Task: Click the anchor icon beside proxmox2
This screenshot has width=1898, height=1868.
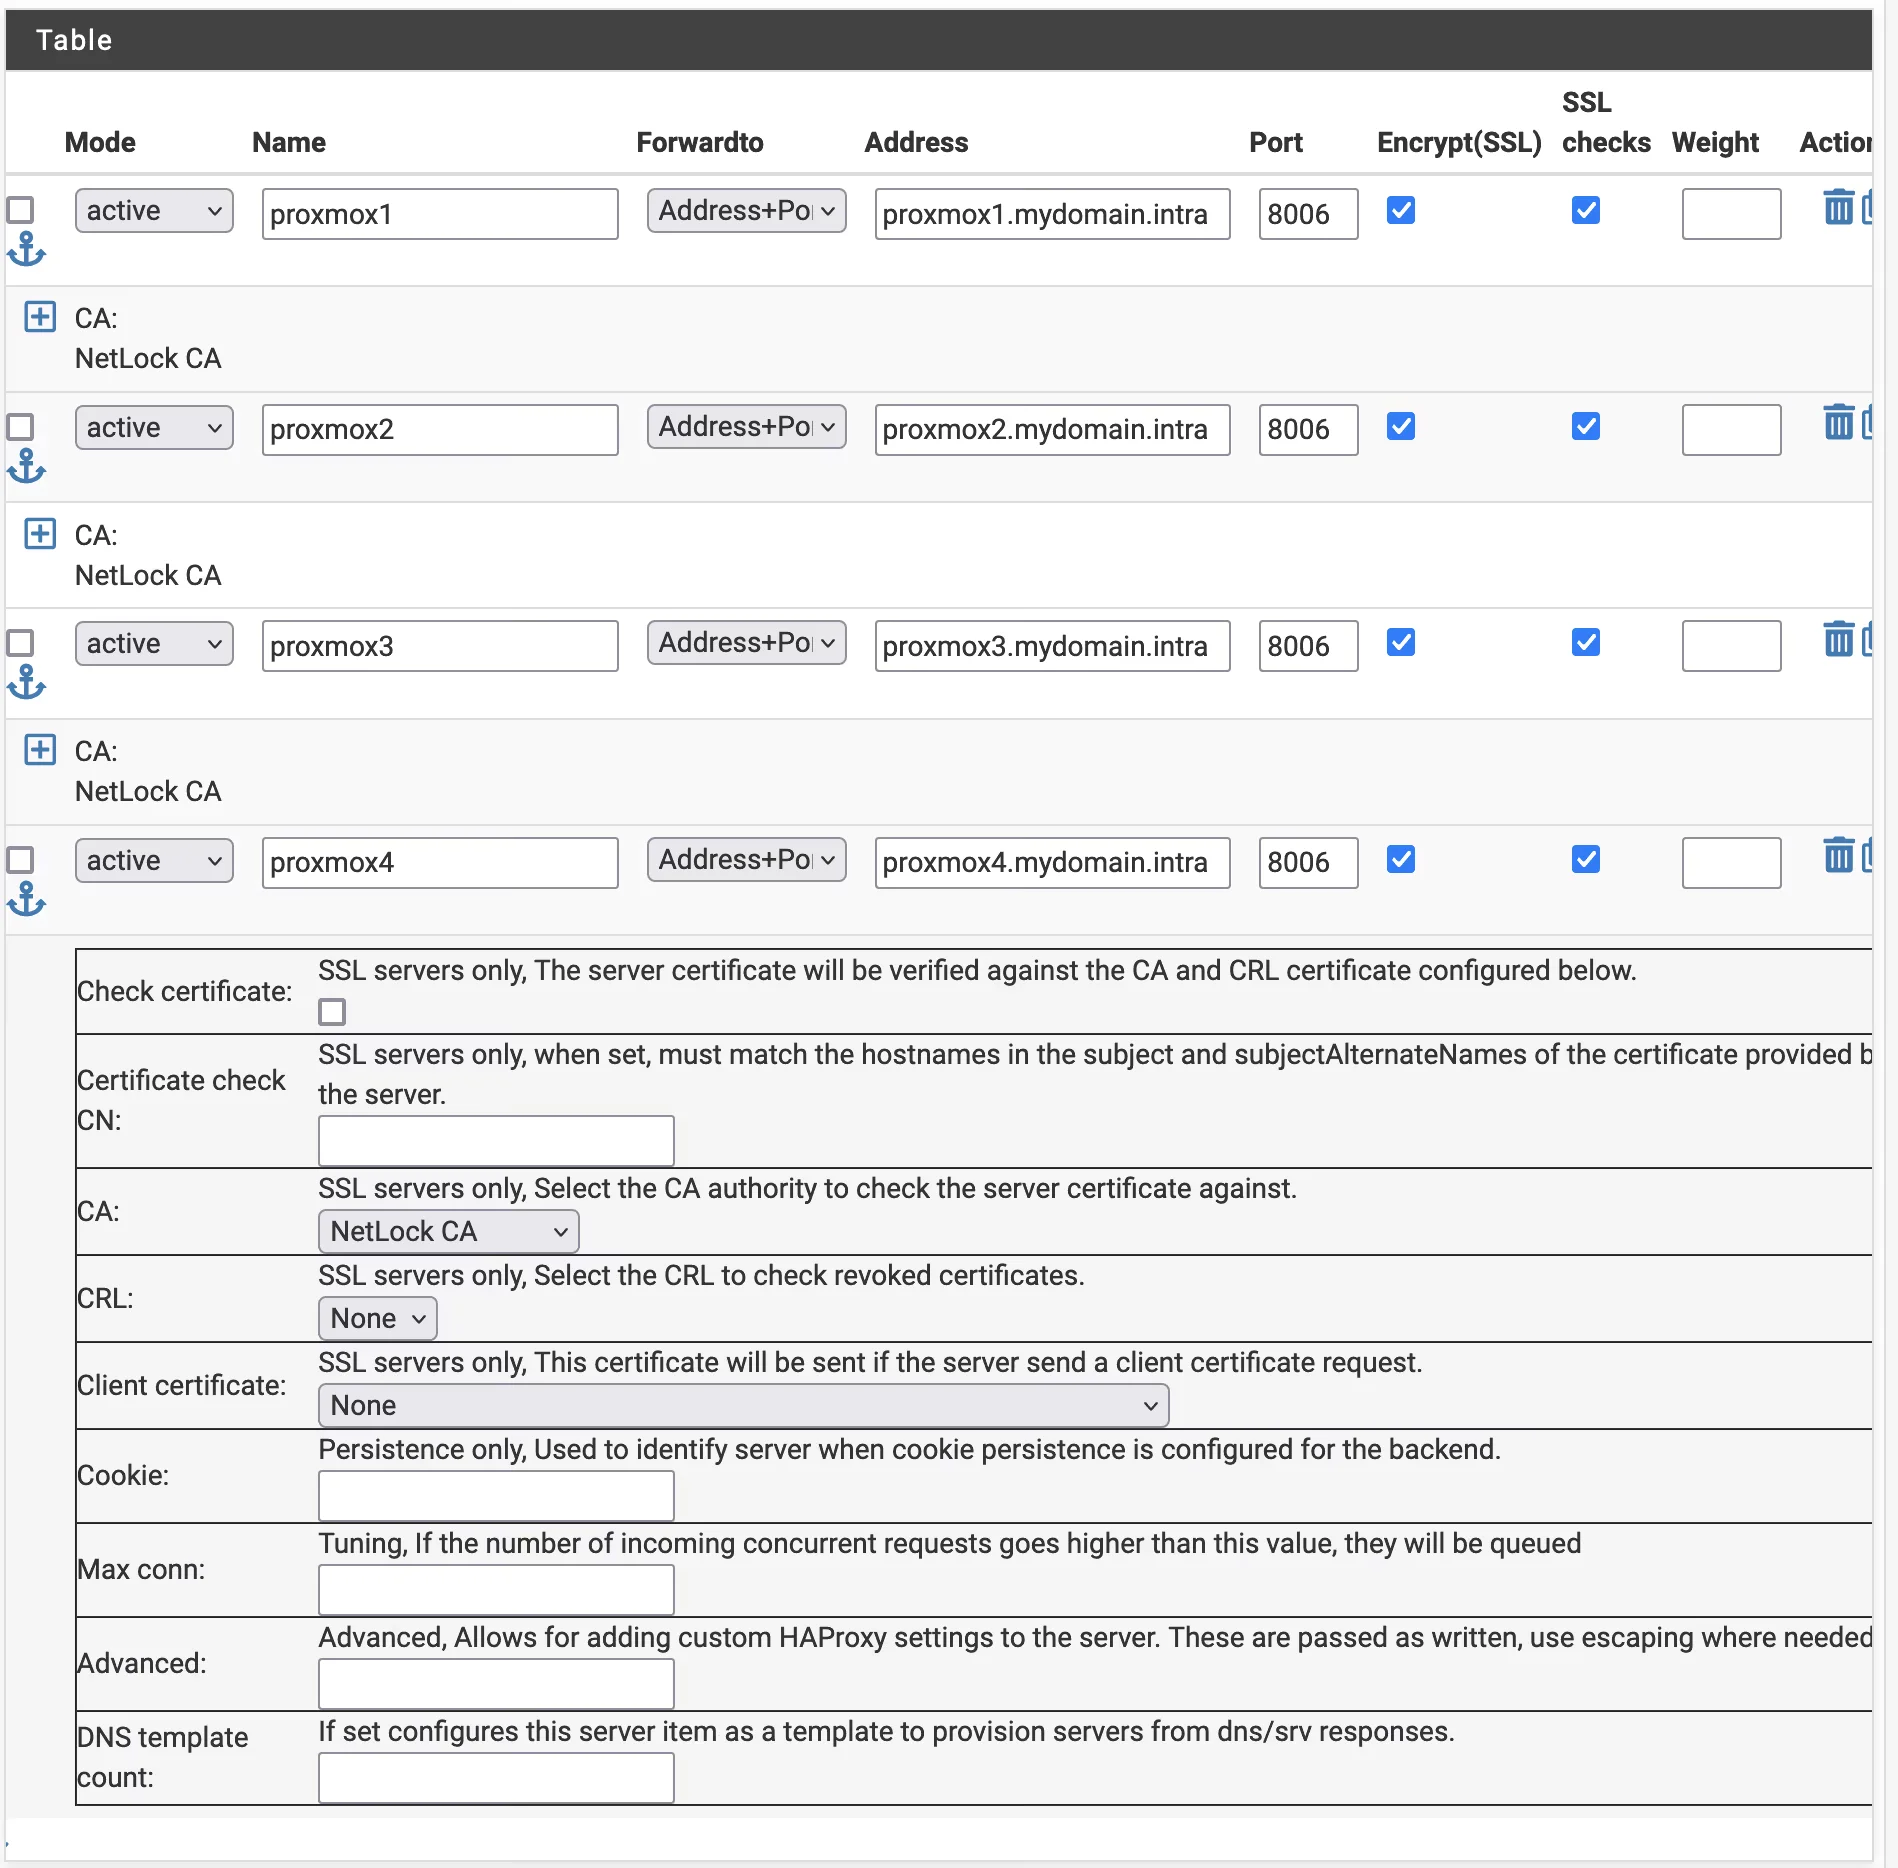Action: [x=26, y=467]
